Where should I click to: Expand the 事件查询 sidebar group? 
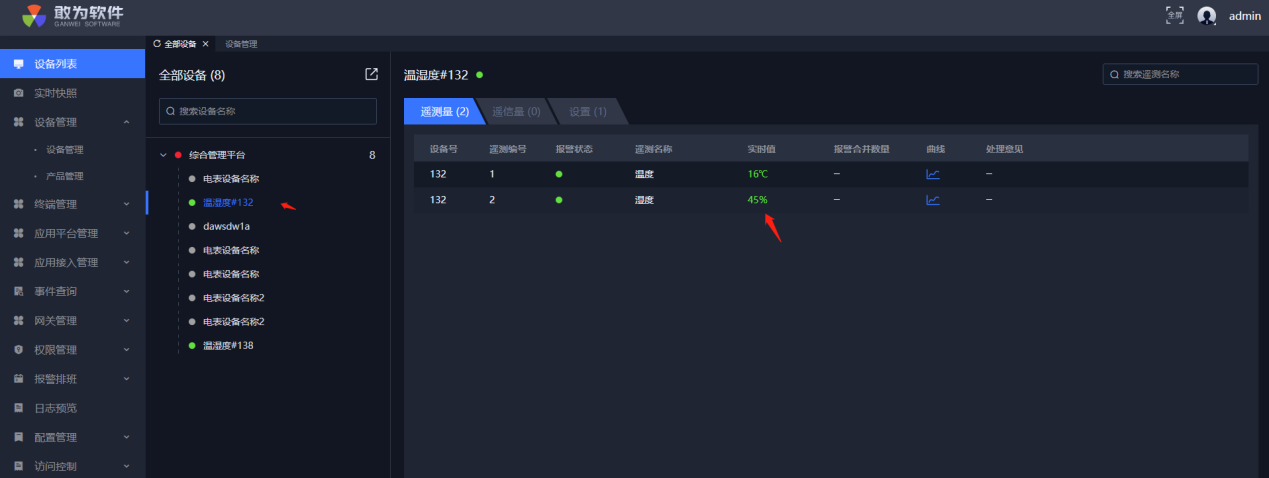(126, 291)
